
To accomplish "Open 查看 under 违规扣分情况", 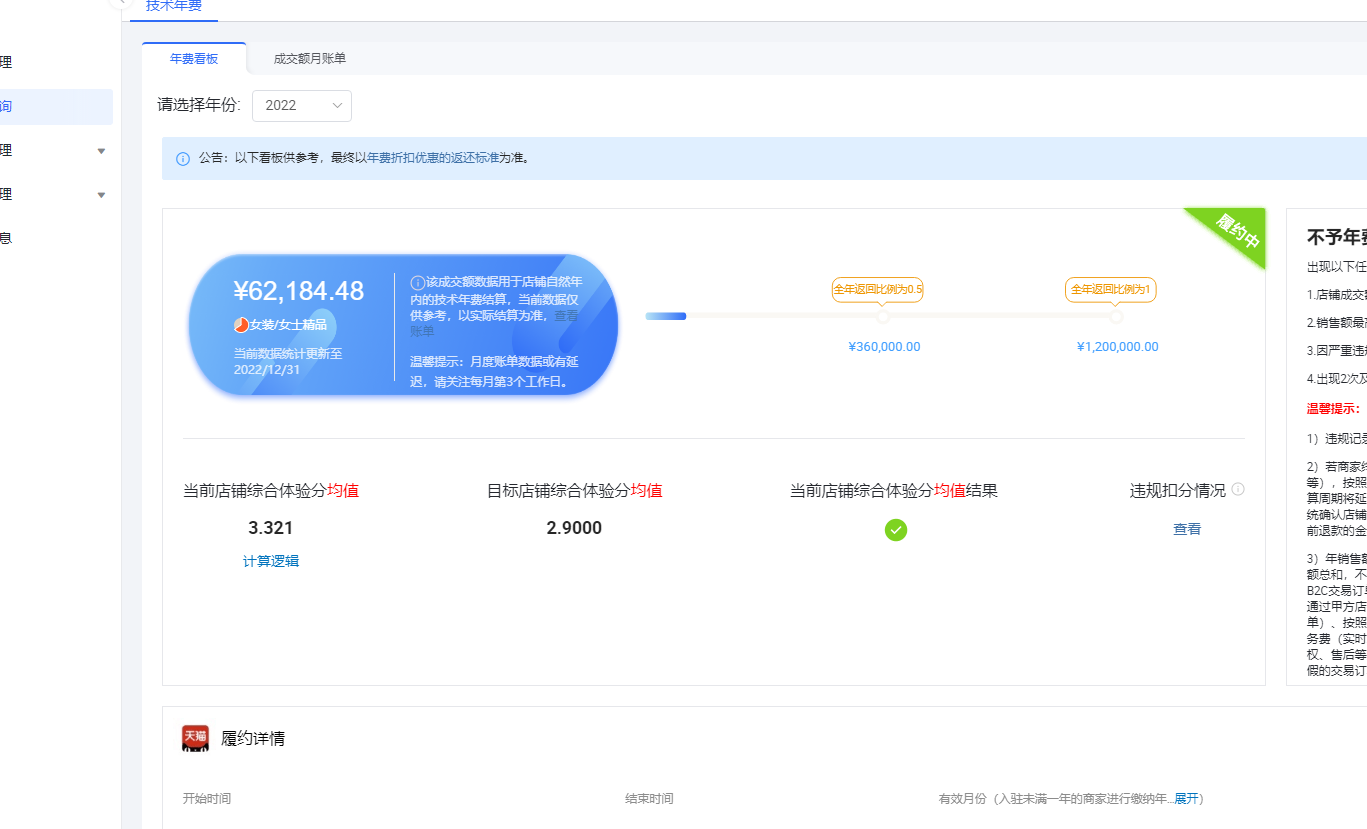I will (x=1187, y=530).
